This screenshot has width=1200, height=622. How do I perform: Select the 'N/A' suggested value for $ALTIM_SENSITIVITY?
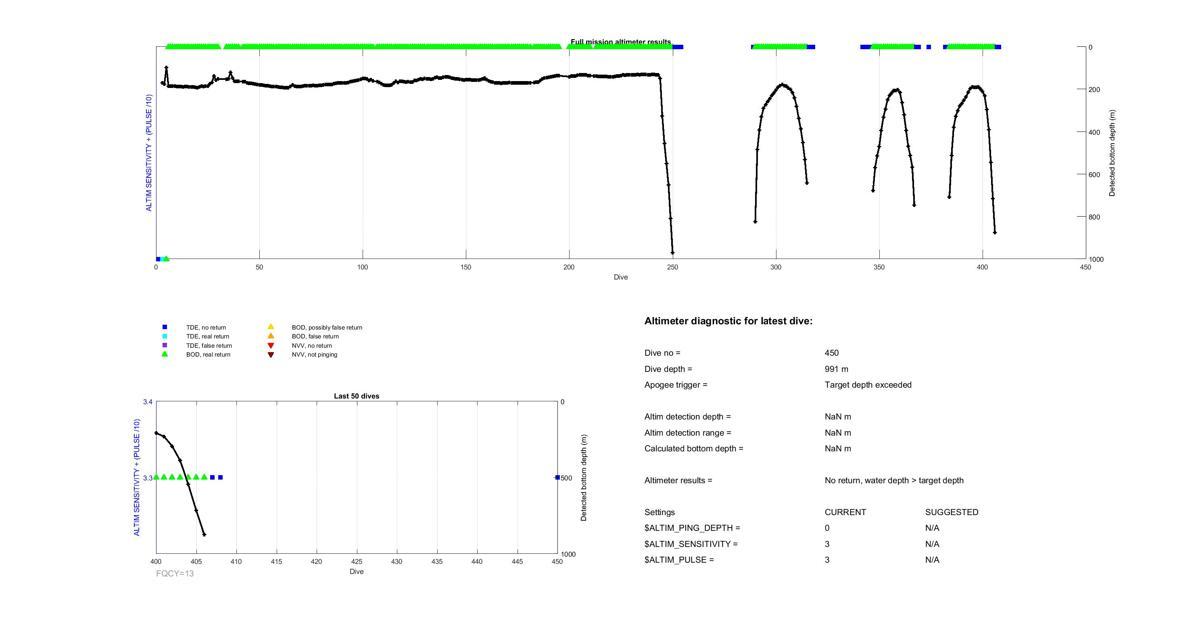(932, 544)
